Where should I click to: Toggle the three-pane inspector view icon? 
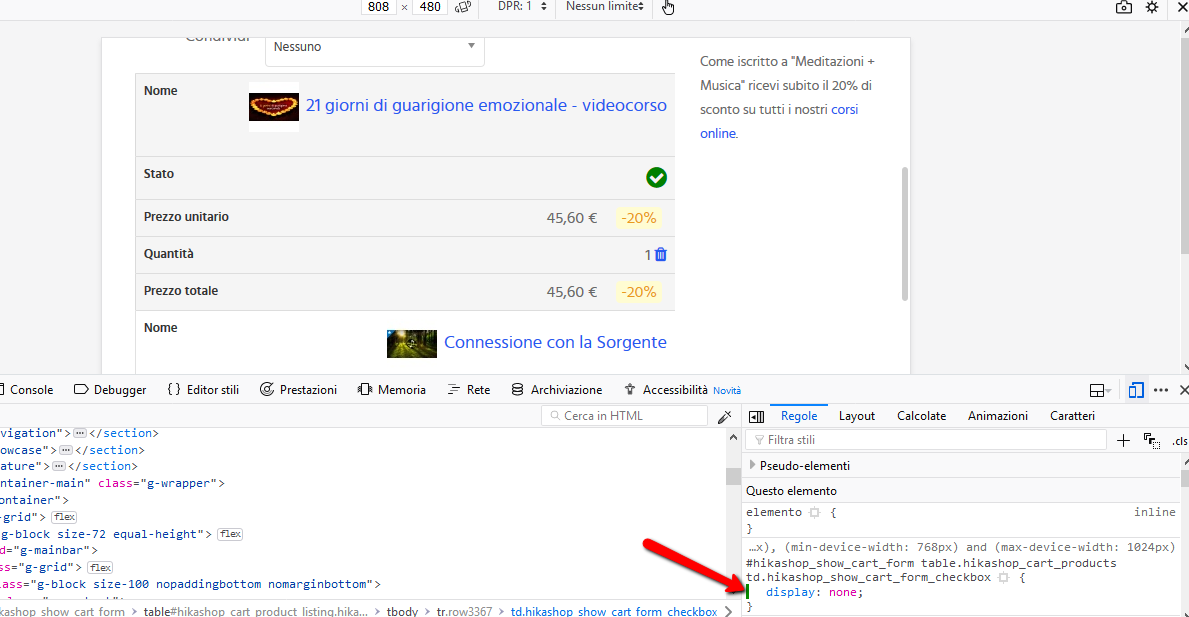[756, 416]
